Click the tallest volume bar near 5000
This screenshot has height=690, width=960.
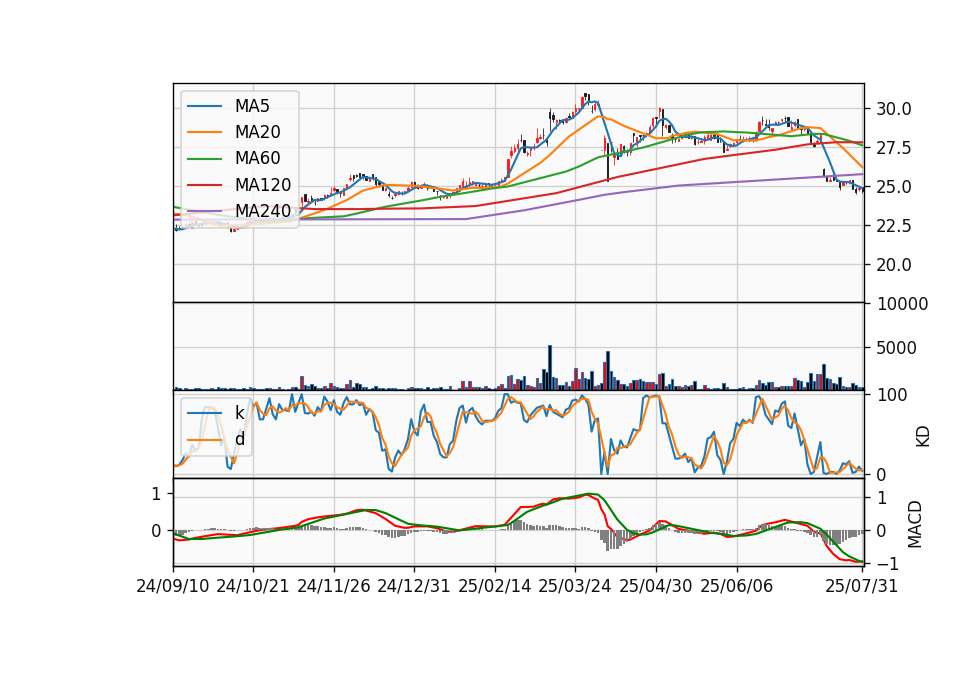click(x=550, y=367)
